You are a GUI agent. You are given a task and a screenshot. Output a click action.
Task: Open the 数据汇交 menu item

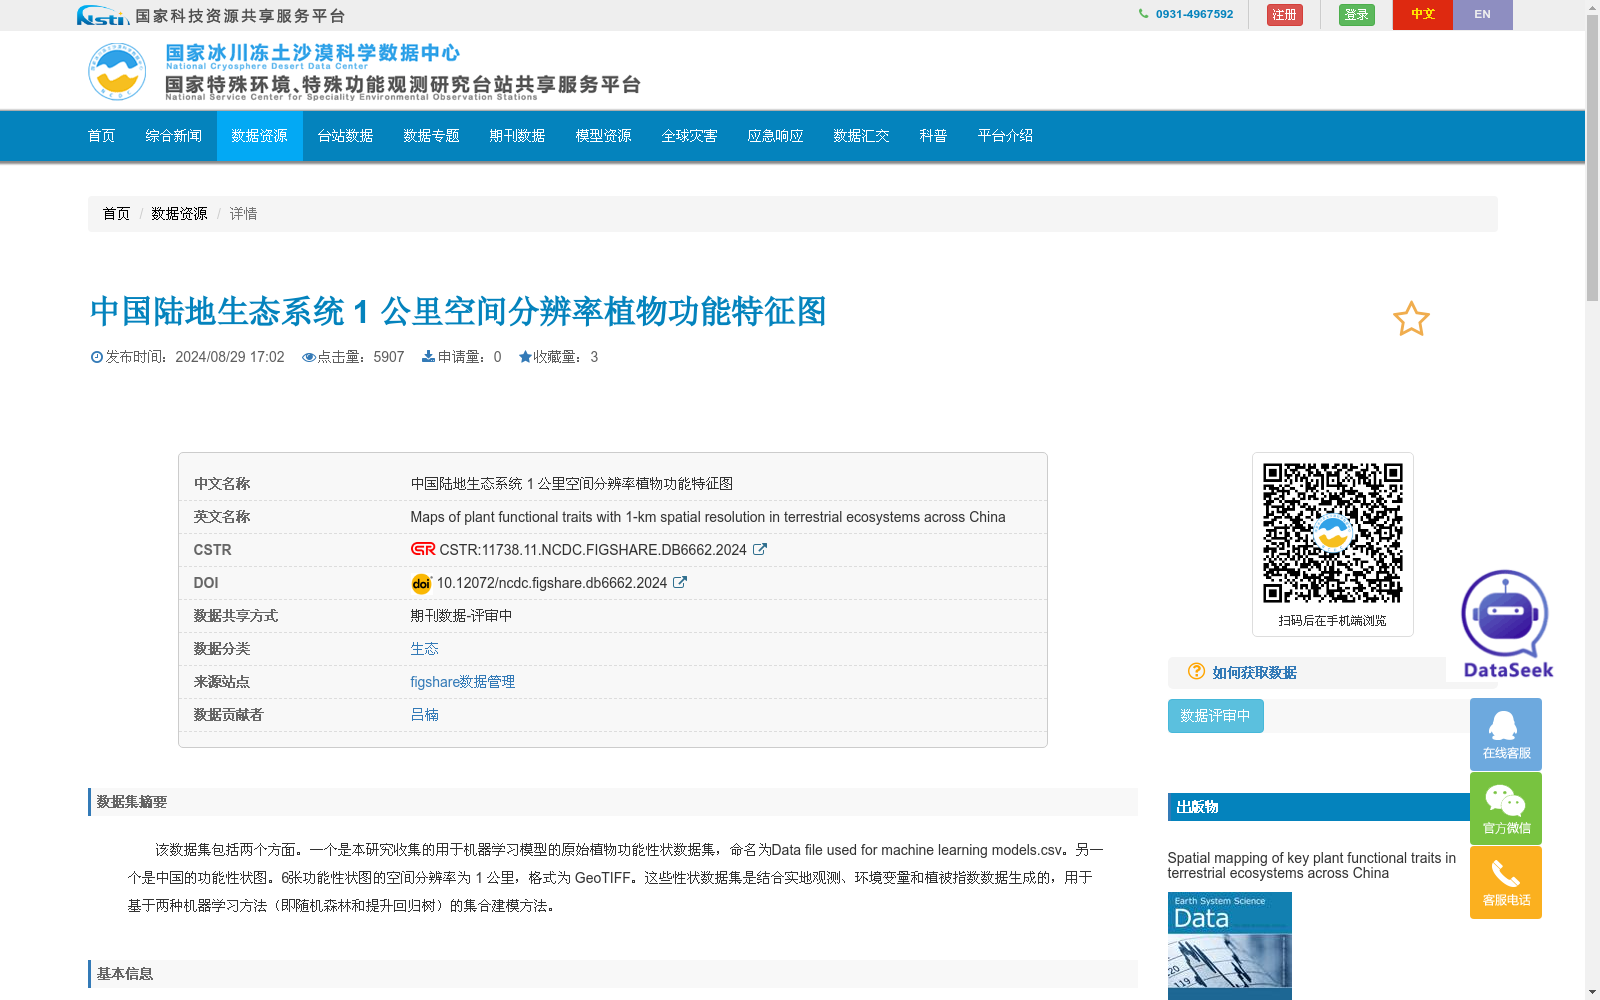tap(862, 136)
